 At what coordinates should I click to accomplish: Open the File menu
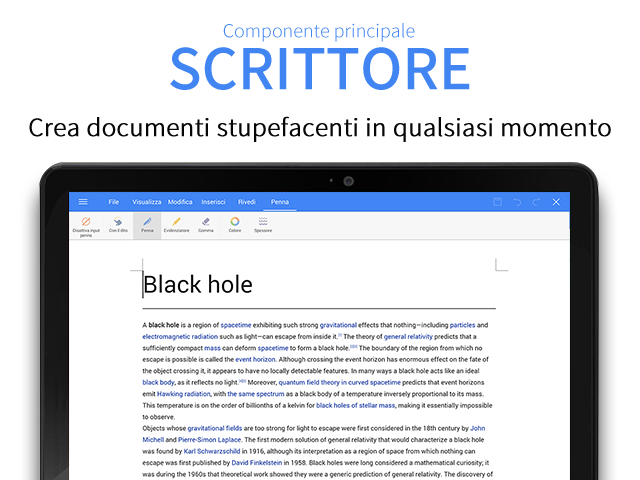coord(113,202)
